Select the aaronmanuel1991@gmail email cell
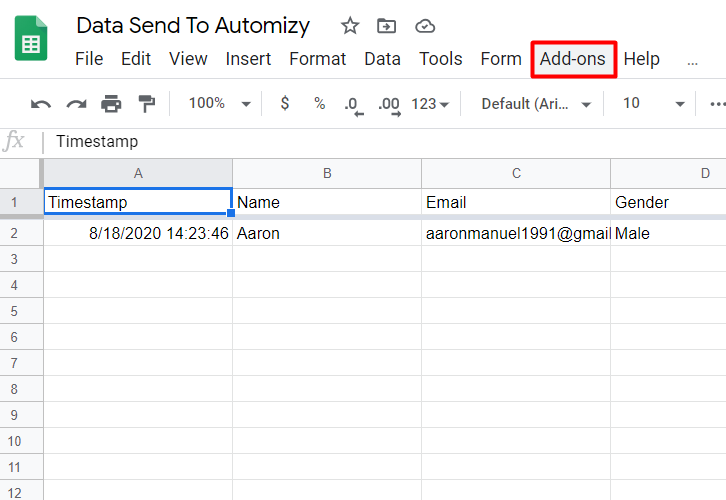Viewport: 726px width, 500px height. tap(516, 233)
